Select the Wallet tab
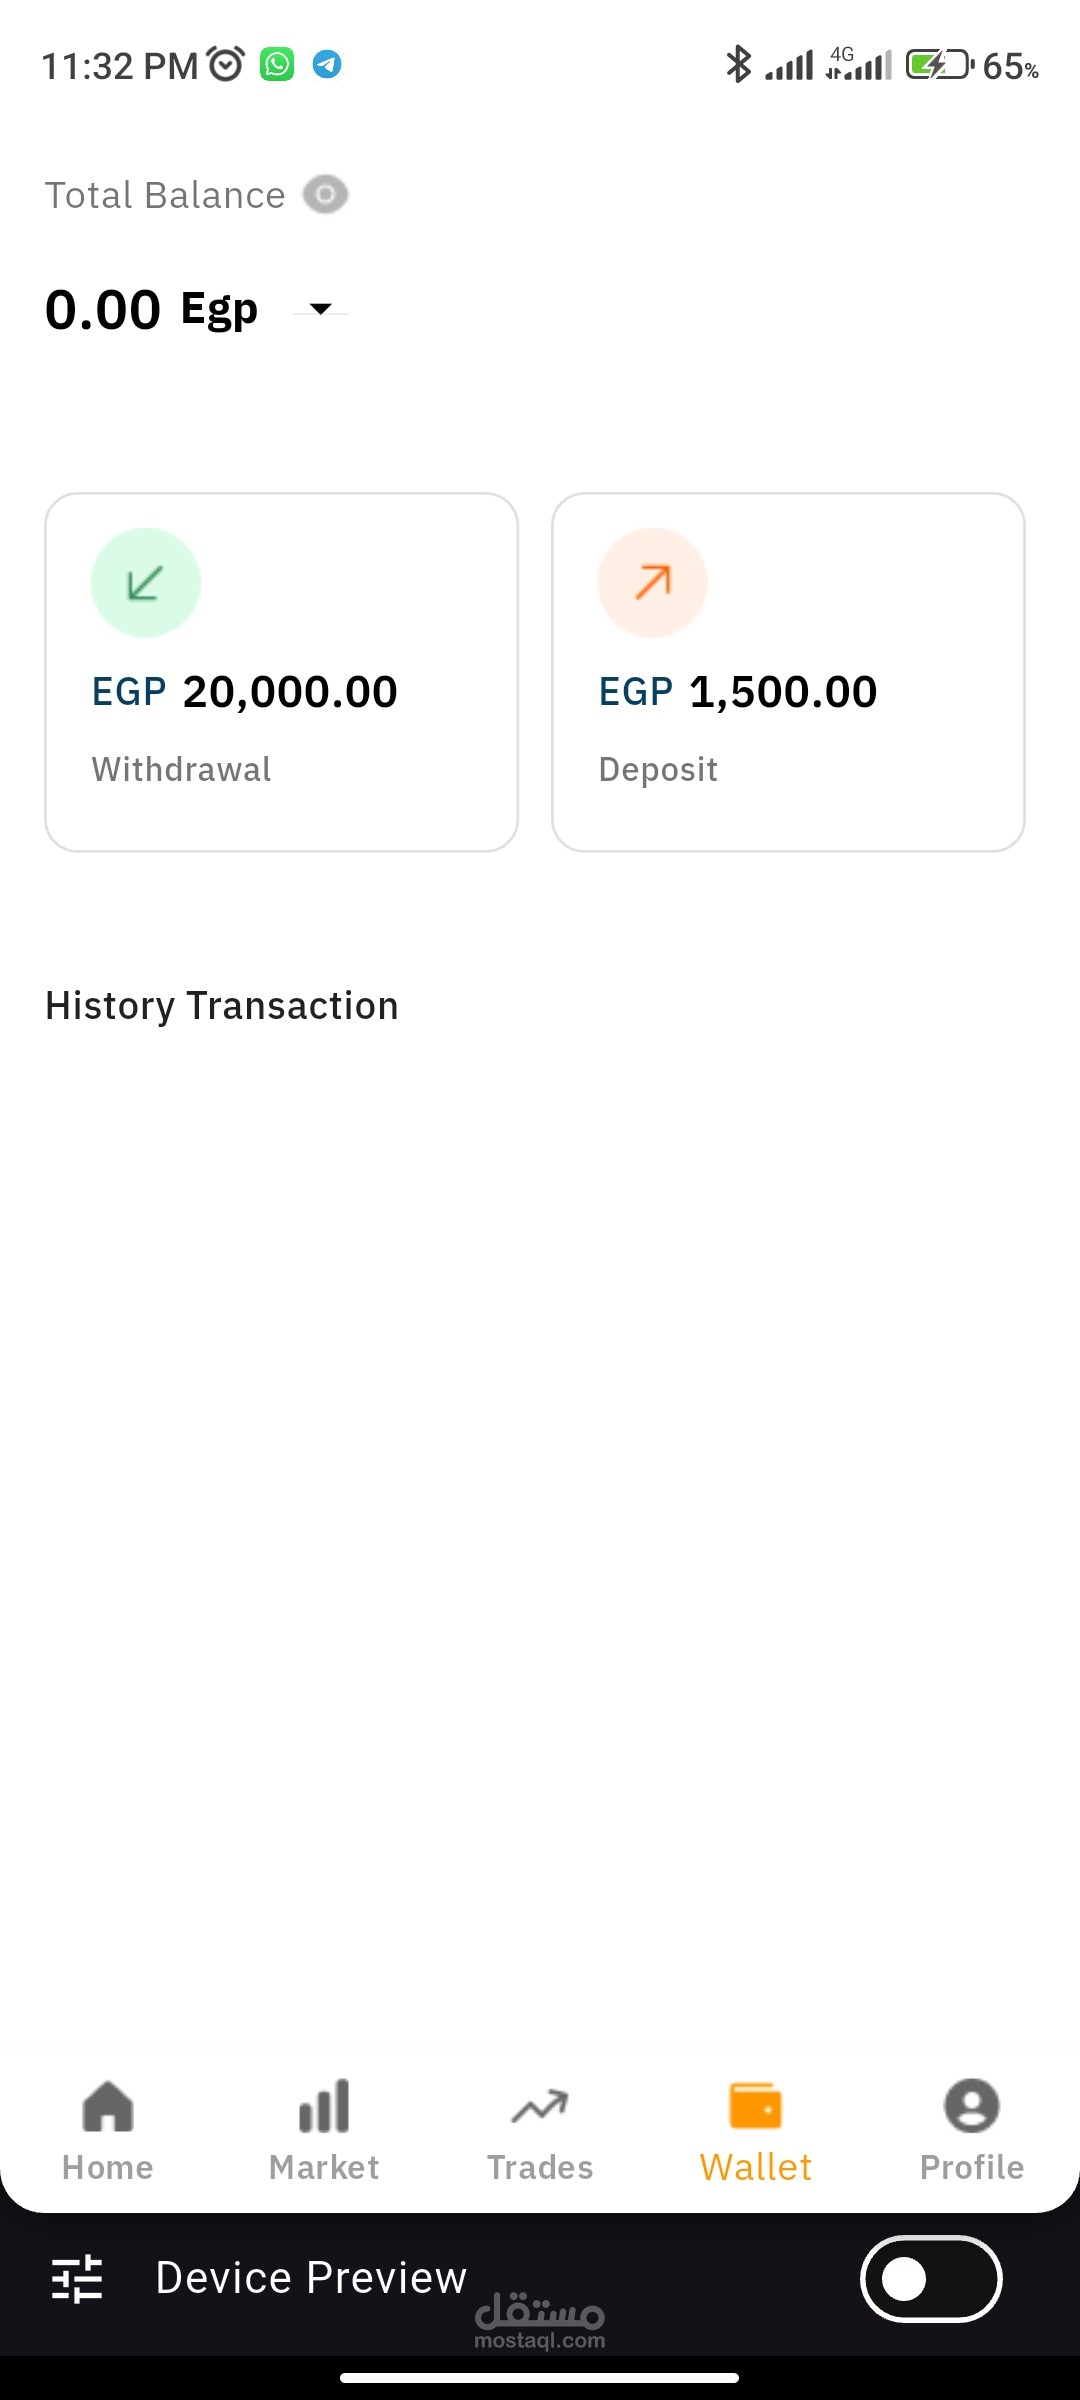Viewport: 1080px width, 2400px height. (x=756, y=2128)
